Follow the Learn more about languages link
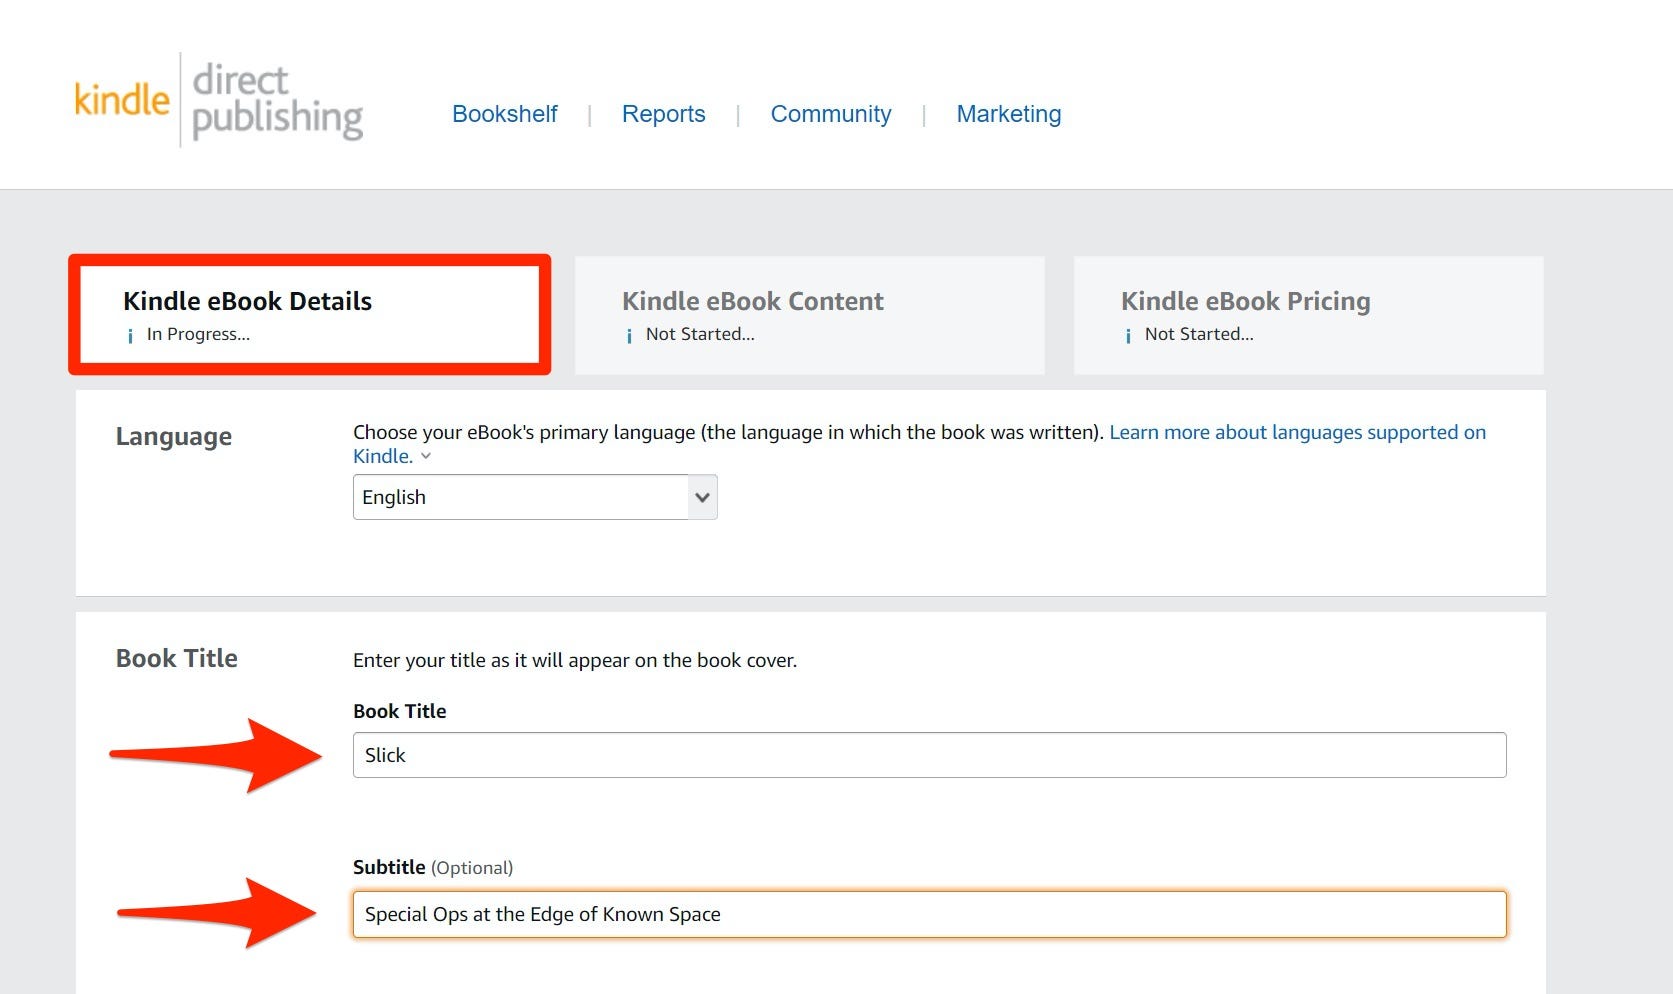Viewport: 1673px width, 994px height. tap(1297, 432)
